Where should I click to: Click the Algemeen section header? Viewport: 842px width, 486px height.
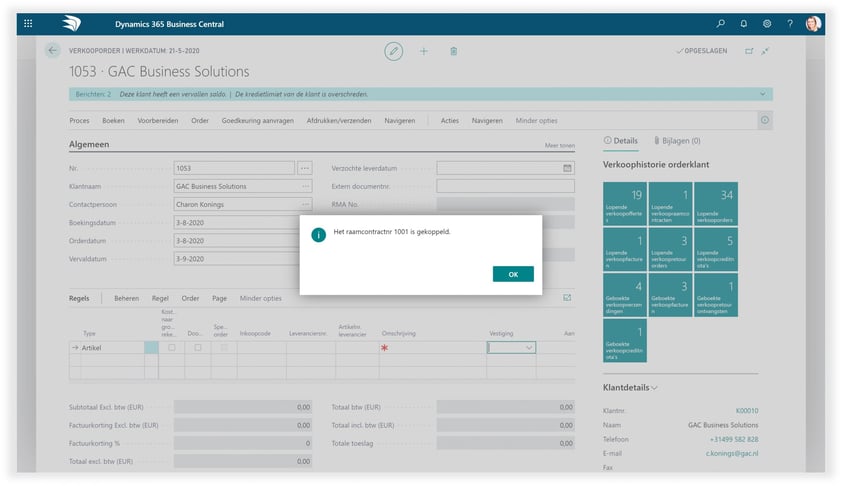click(x=89, y=144)
